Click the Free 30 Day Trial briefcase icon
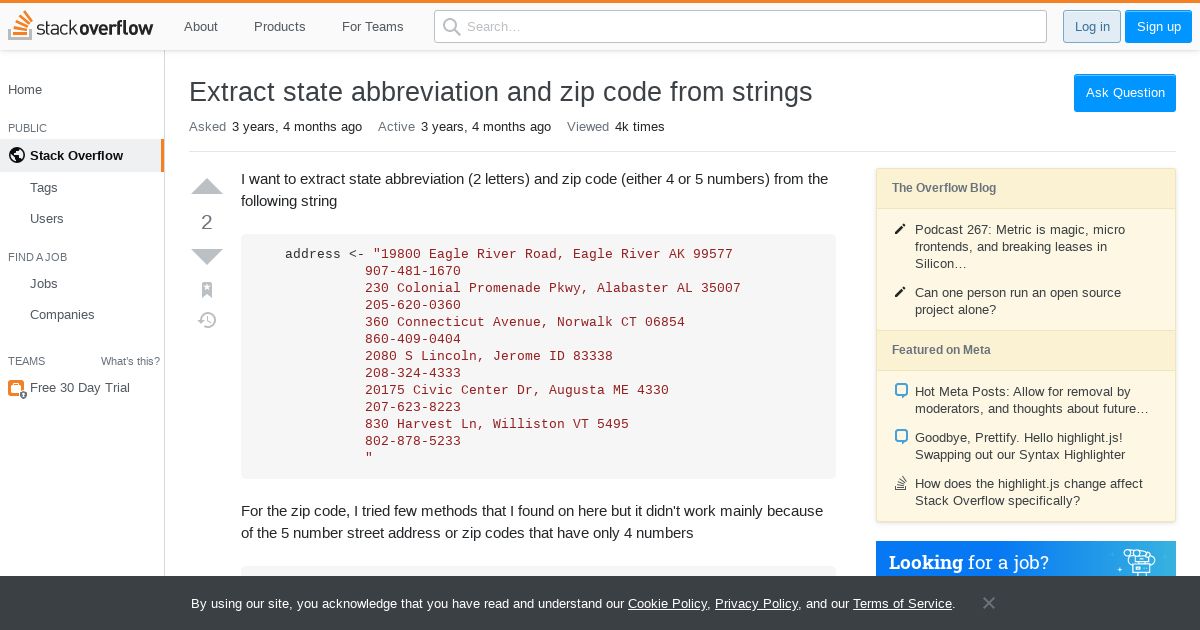1200x630 pixels. pos(16,388)
